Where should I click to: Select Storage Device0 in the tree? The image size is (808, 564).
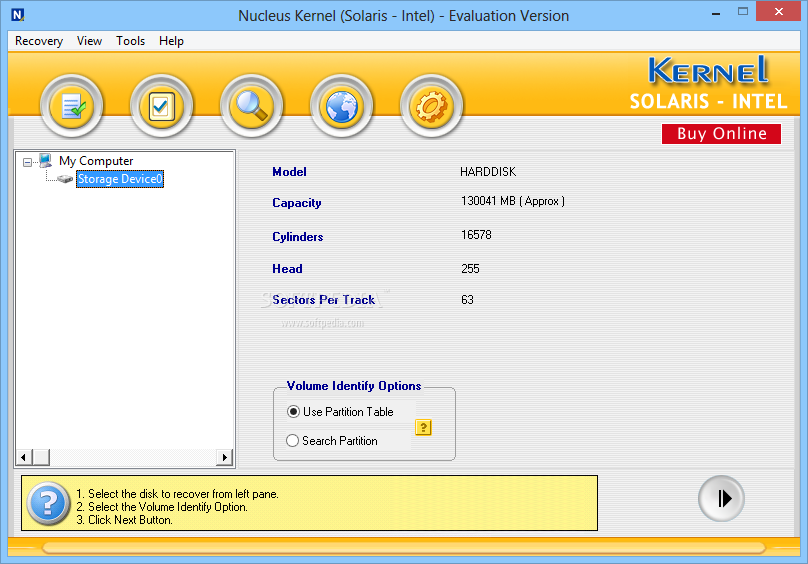120,179
